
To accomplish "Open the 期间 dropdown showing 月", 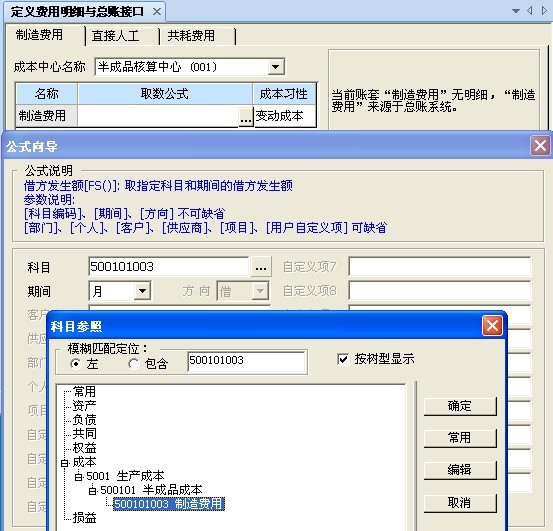I will 142,291.
